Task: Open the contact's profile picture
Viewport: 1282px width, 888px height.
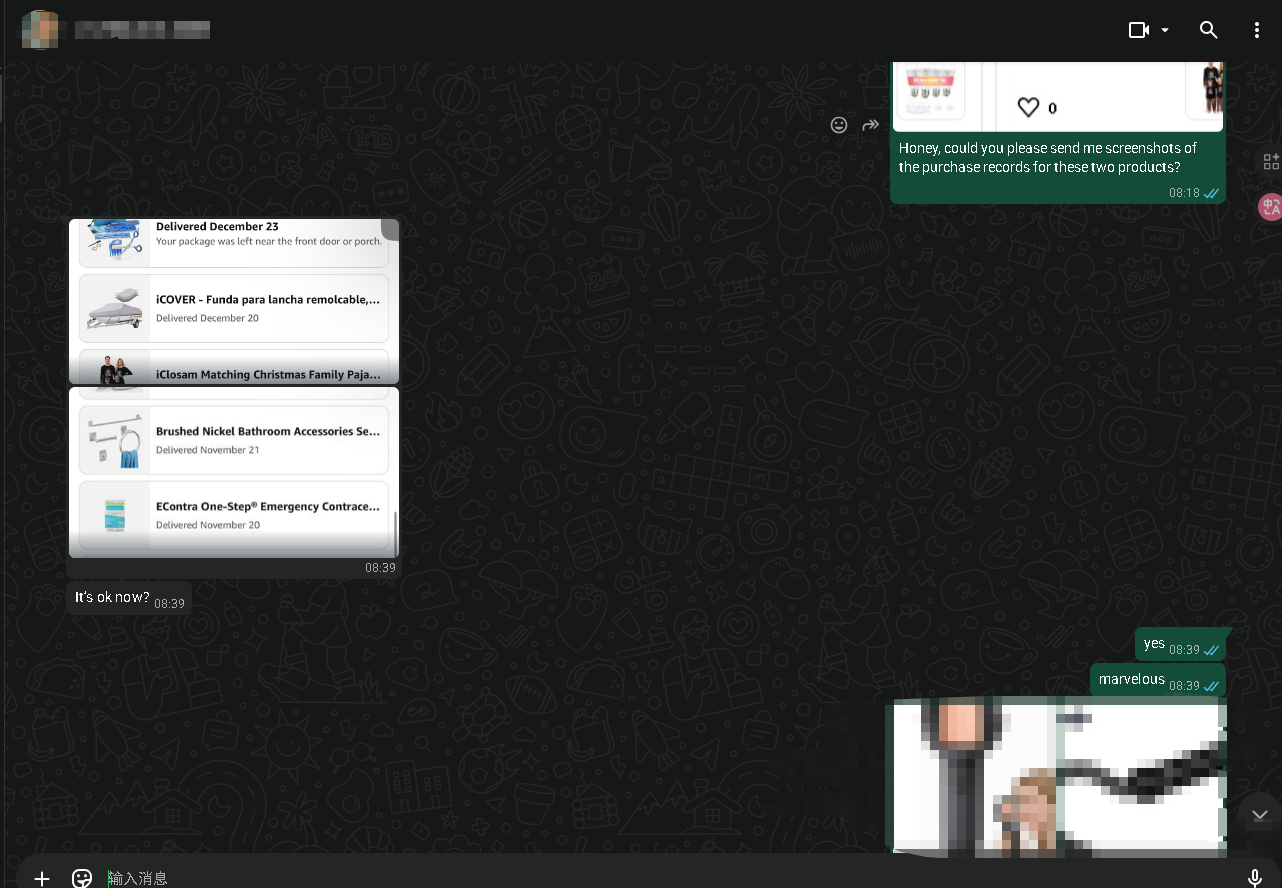Action: [40, 30]
